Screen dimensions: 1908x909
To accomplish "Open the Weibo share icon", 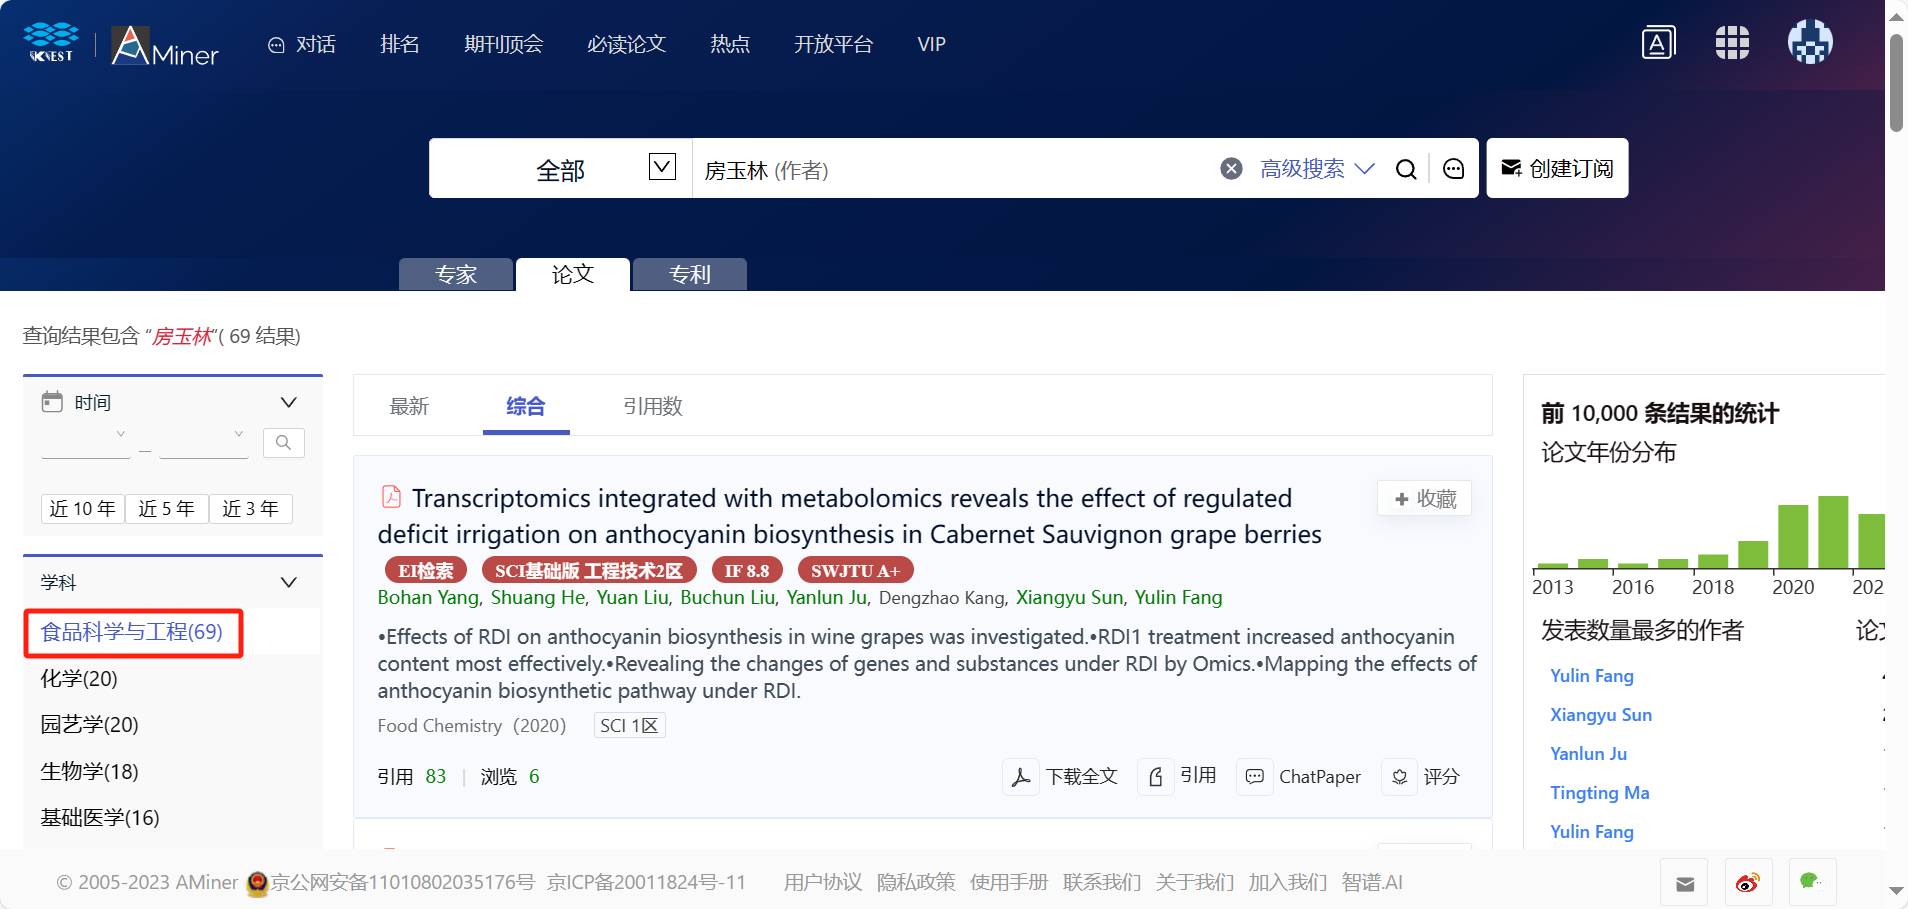I will tap(1747, 883).
